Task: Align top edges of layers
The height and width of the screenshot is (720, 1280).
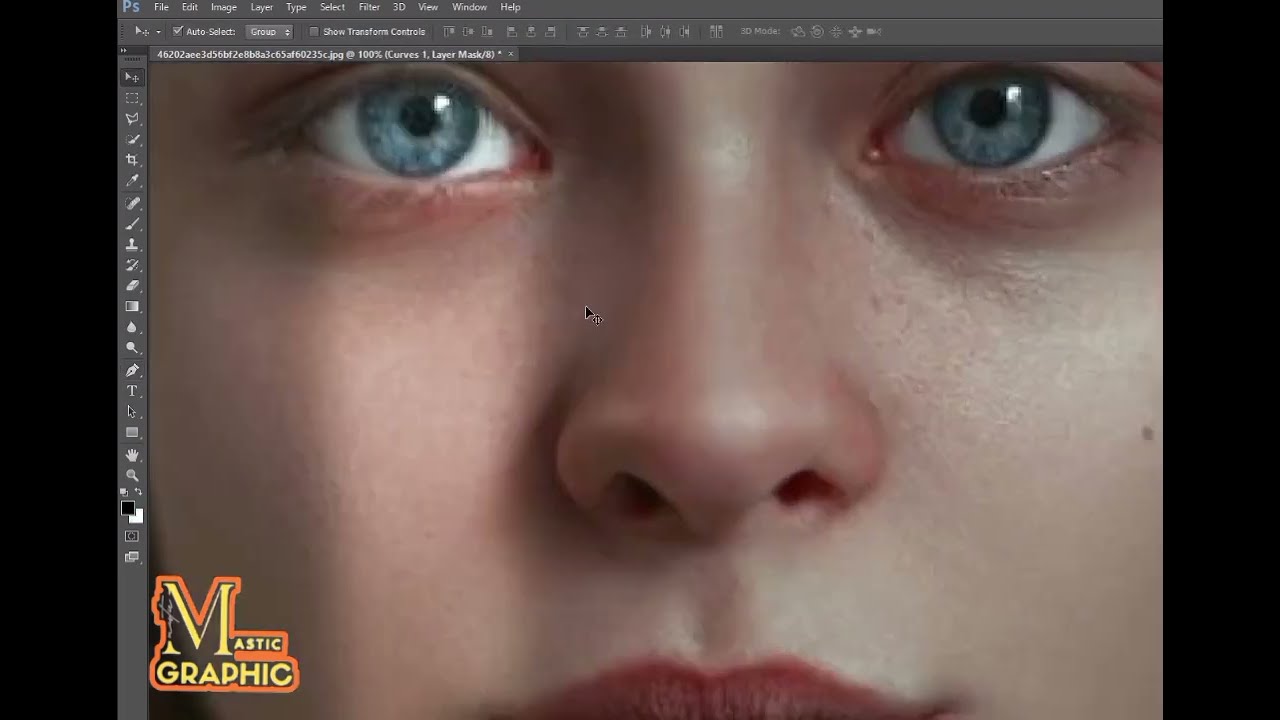Action: pyautogui.click(x=449, y=32)
